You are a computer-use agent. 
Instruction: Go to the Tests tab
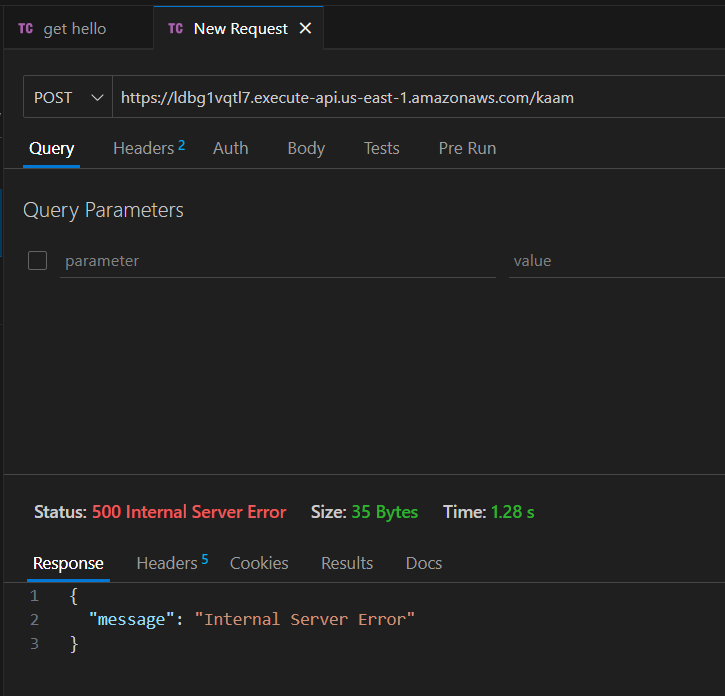tap(381, 148)
